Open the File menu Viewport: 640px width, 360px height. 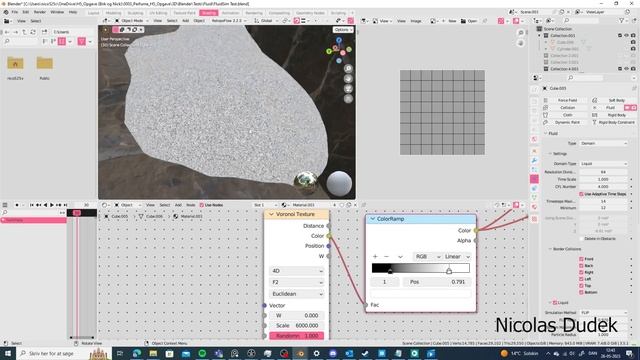(x=15, y=12)
